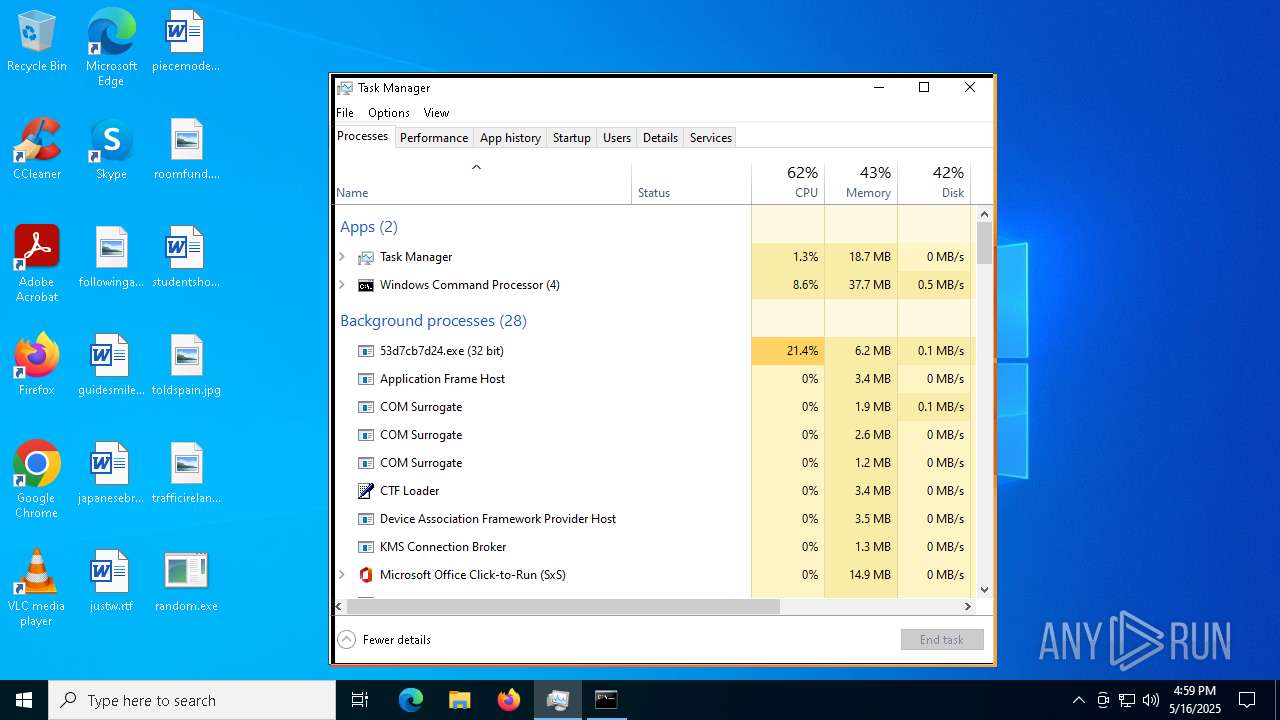Launch the VLC media player shortcut
This screenshot has height=720, width=1280.
(x=37, y=588)
